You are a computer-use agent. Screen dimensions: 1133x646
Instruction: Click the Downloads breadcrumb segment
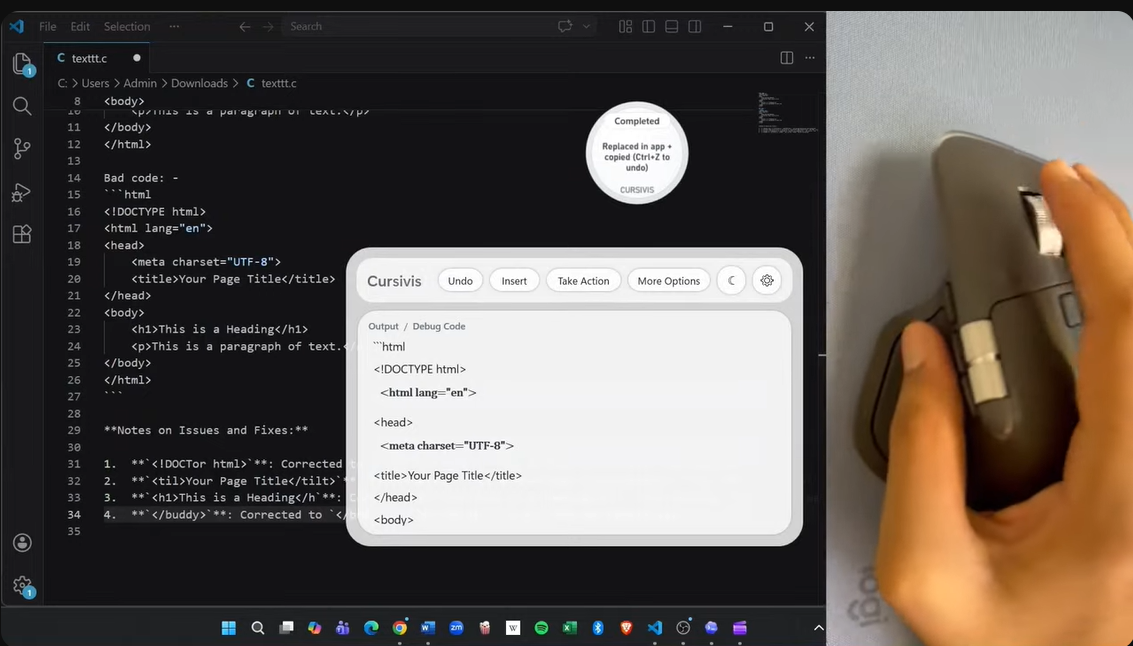tap(199, 83)
